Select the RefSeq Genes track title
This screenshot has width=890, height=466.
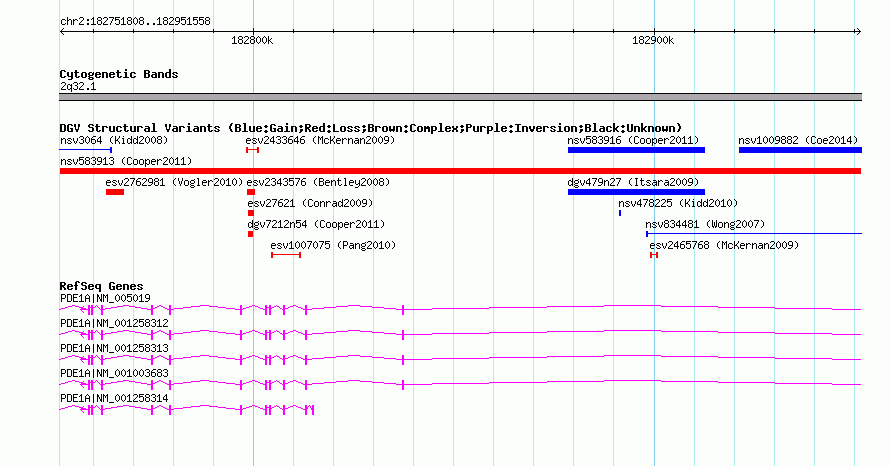pyautogui.click(x=101, y=286)
